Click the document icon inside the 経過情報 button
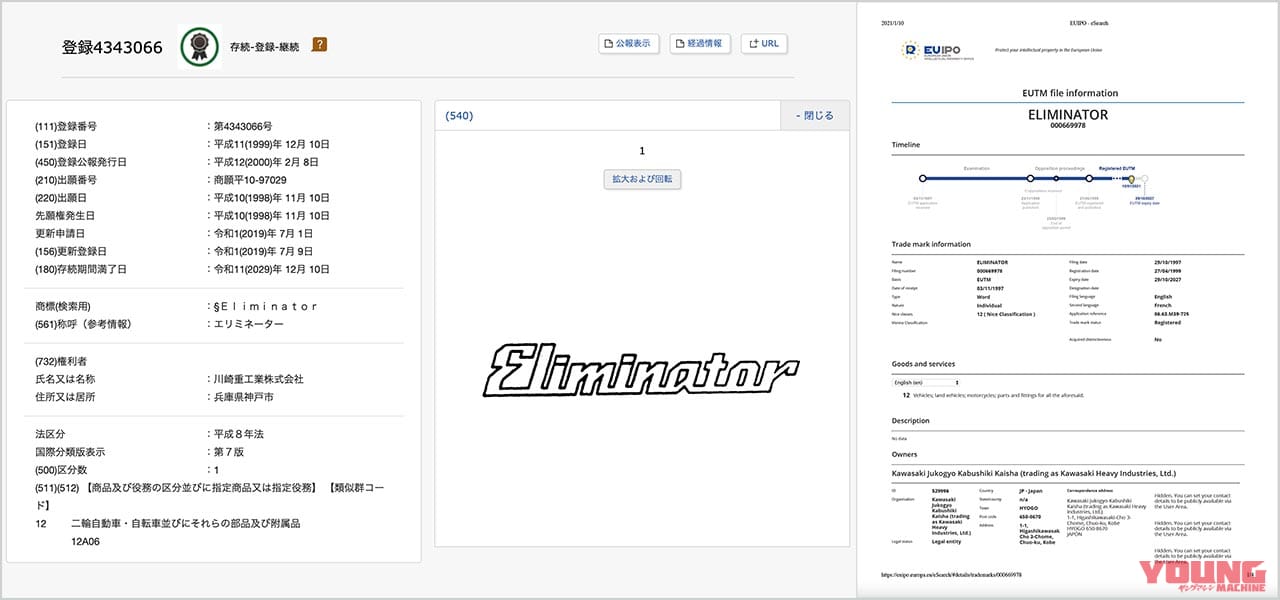Screen dimensions: 1280x600 tap(679, 43)
